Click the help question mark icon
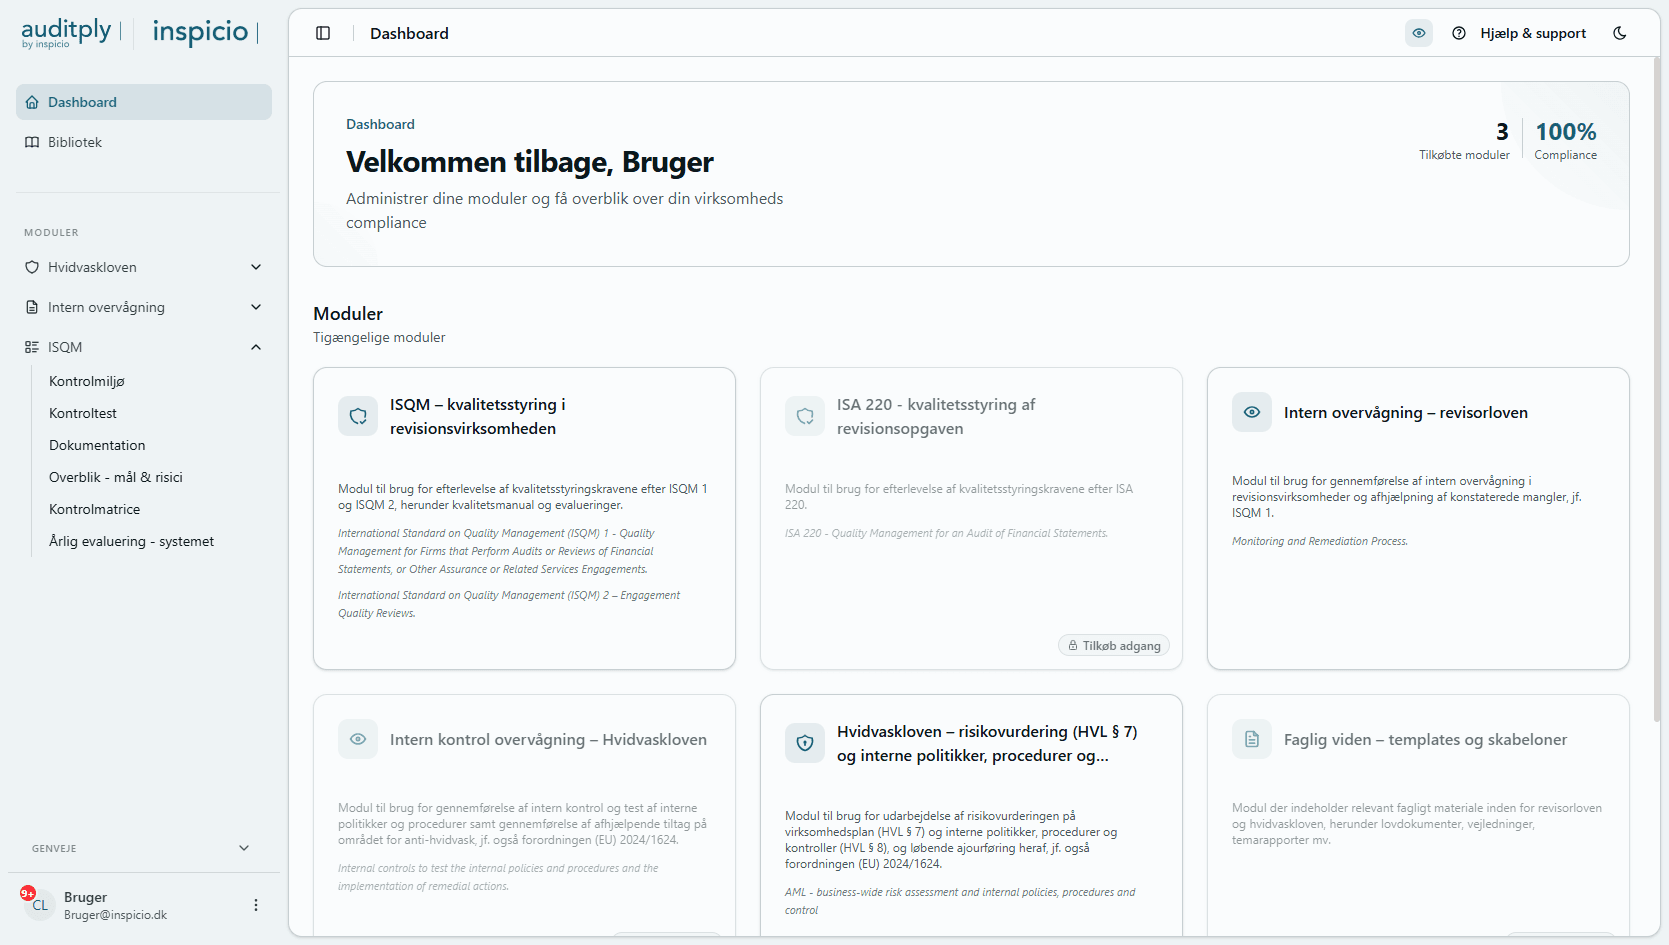 pos(1459,33)
